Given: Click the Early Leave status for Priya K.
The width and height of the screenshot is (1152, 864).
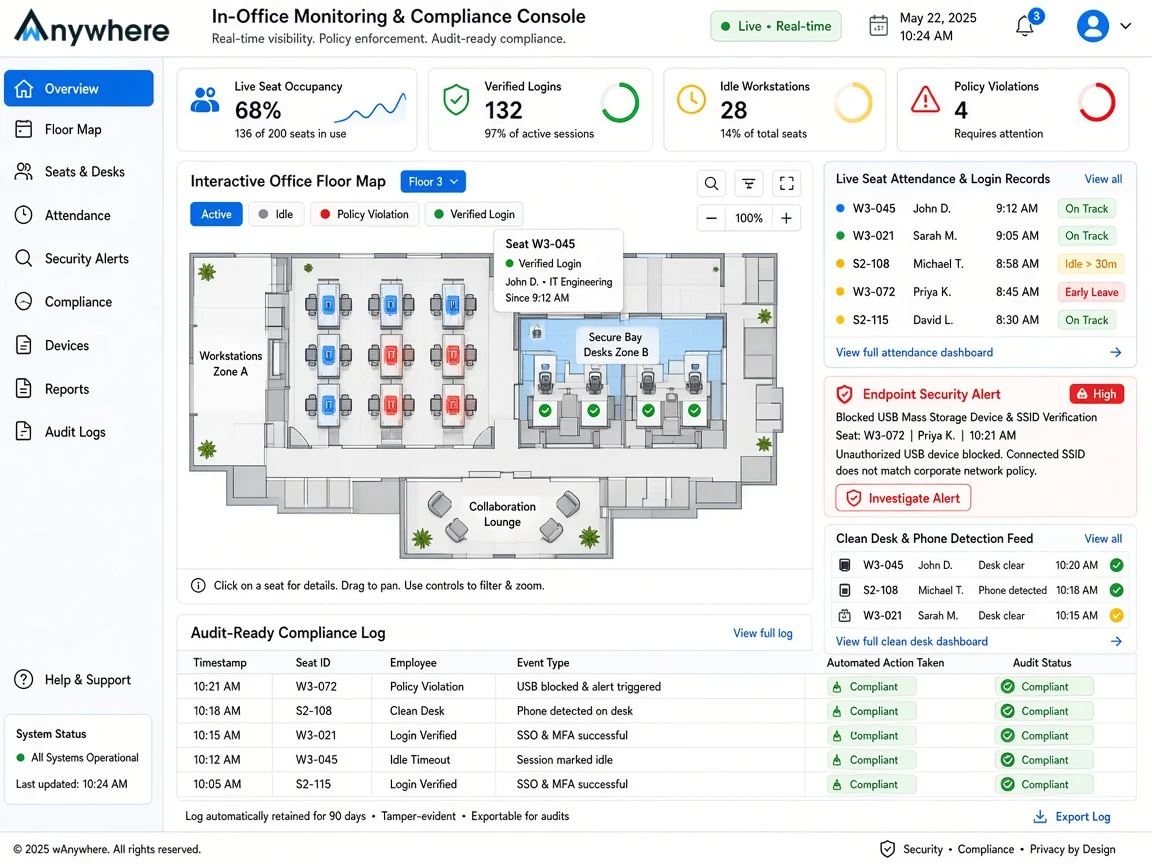Looking at the screenshot, I should 1091,292.
